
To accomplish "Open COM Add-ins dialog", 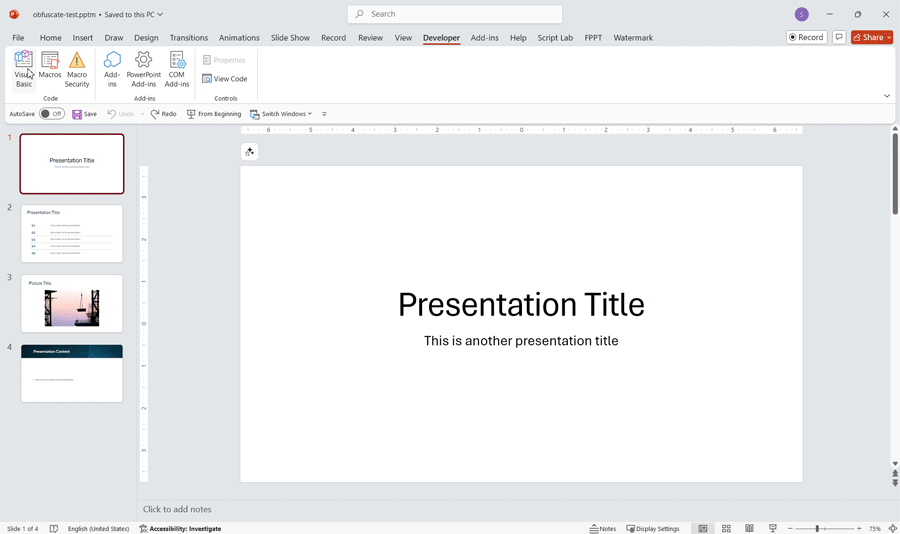I will click(177, 70).
